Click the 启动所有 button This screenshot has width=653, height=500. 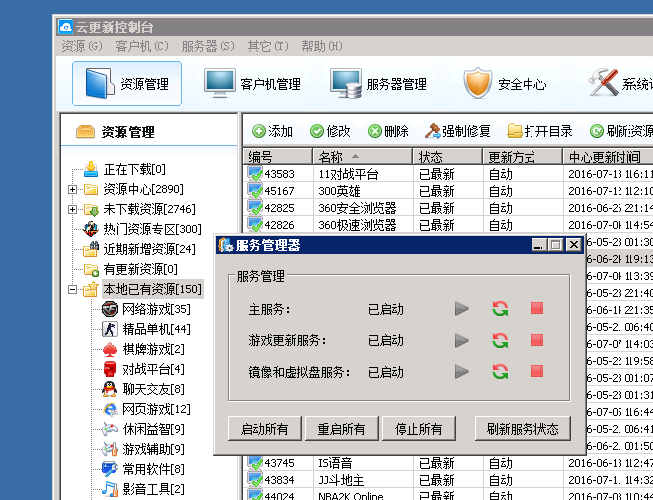point(264,428)
